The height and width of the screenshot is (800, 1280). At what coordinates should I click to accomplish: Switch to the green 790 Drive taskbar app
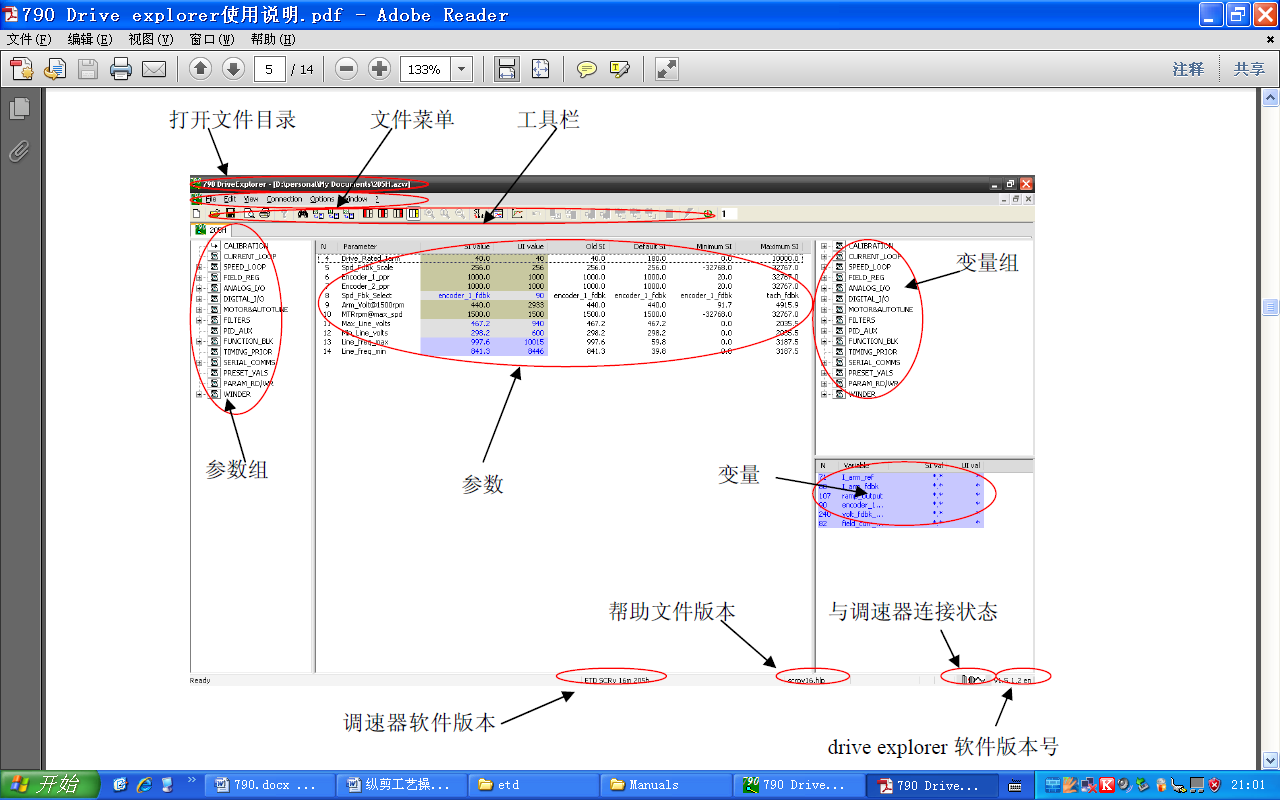coord(796,785)
